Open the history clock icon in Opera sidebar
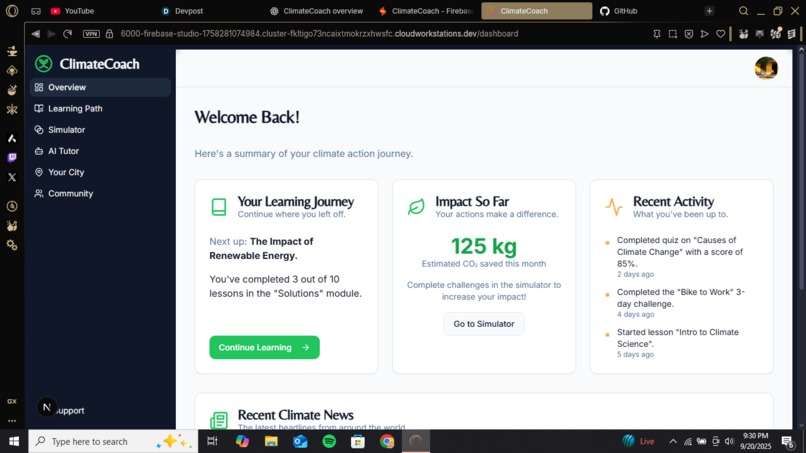This screenshot has height=453, width=806. click(12, 206)
